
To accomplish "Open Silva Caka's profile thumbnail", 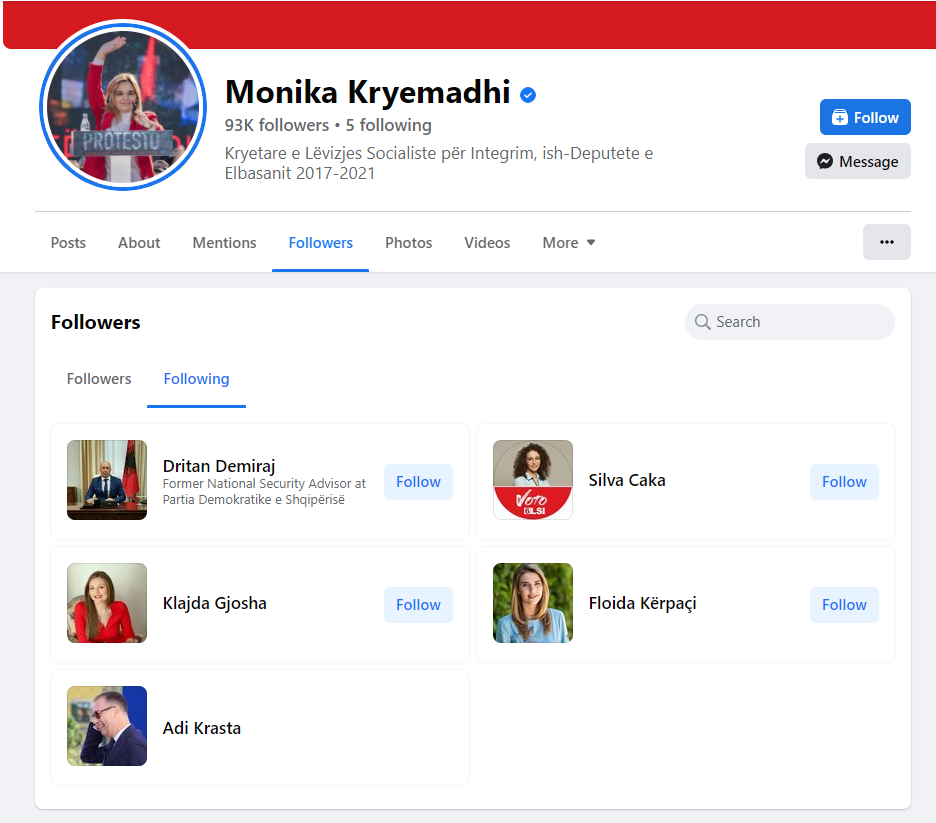I will [532, 480].
